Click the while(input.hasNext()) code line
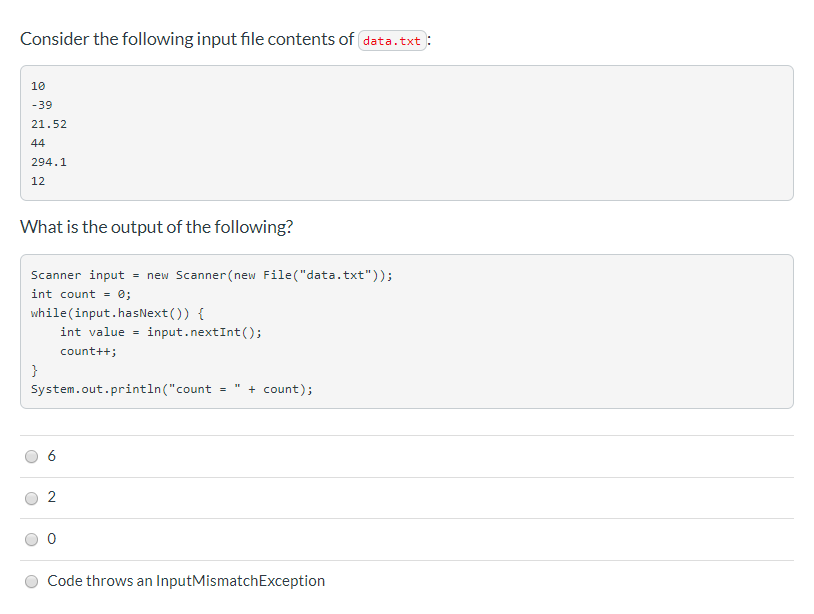 tap(118, 313)
